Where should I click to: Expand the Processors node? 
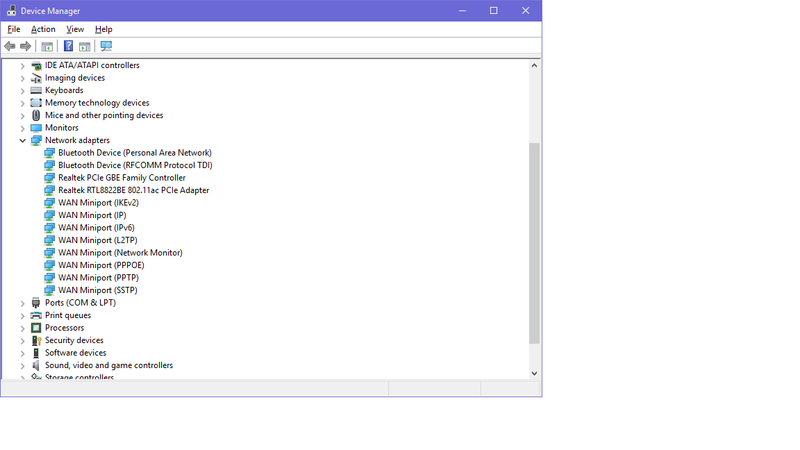(22, 328)
